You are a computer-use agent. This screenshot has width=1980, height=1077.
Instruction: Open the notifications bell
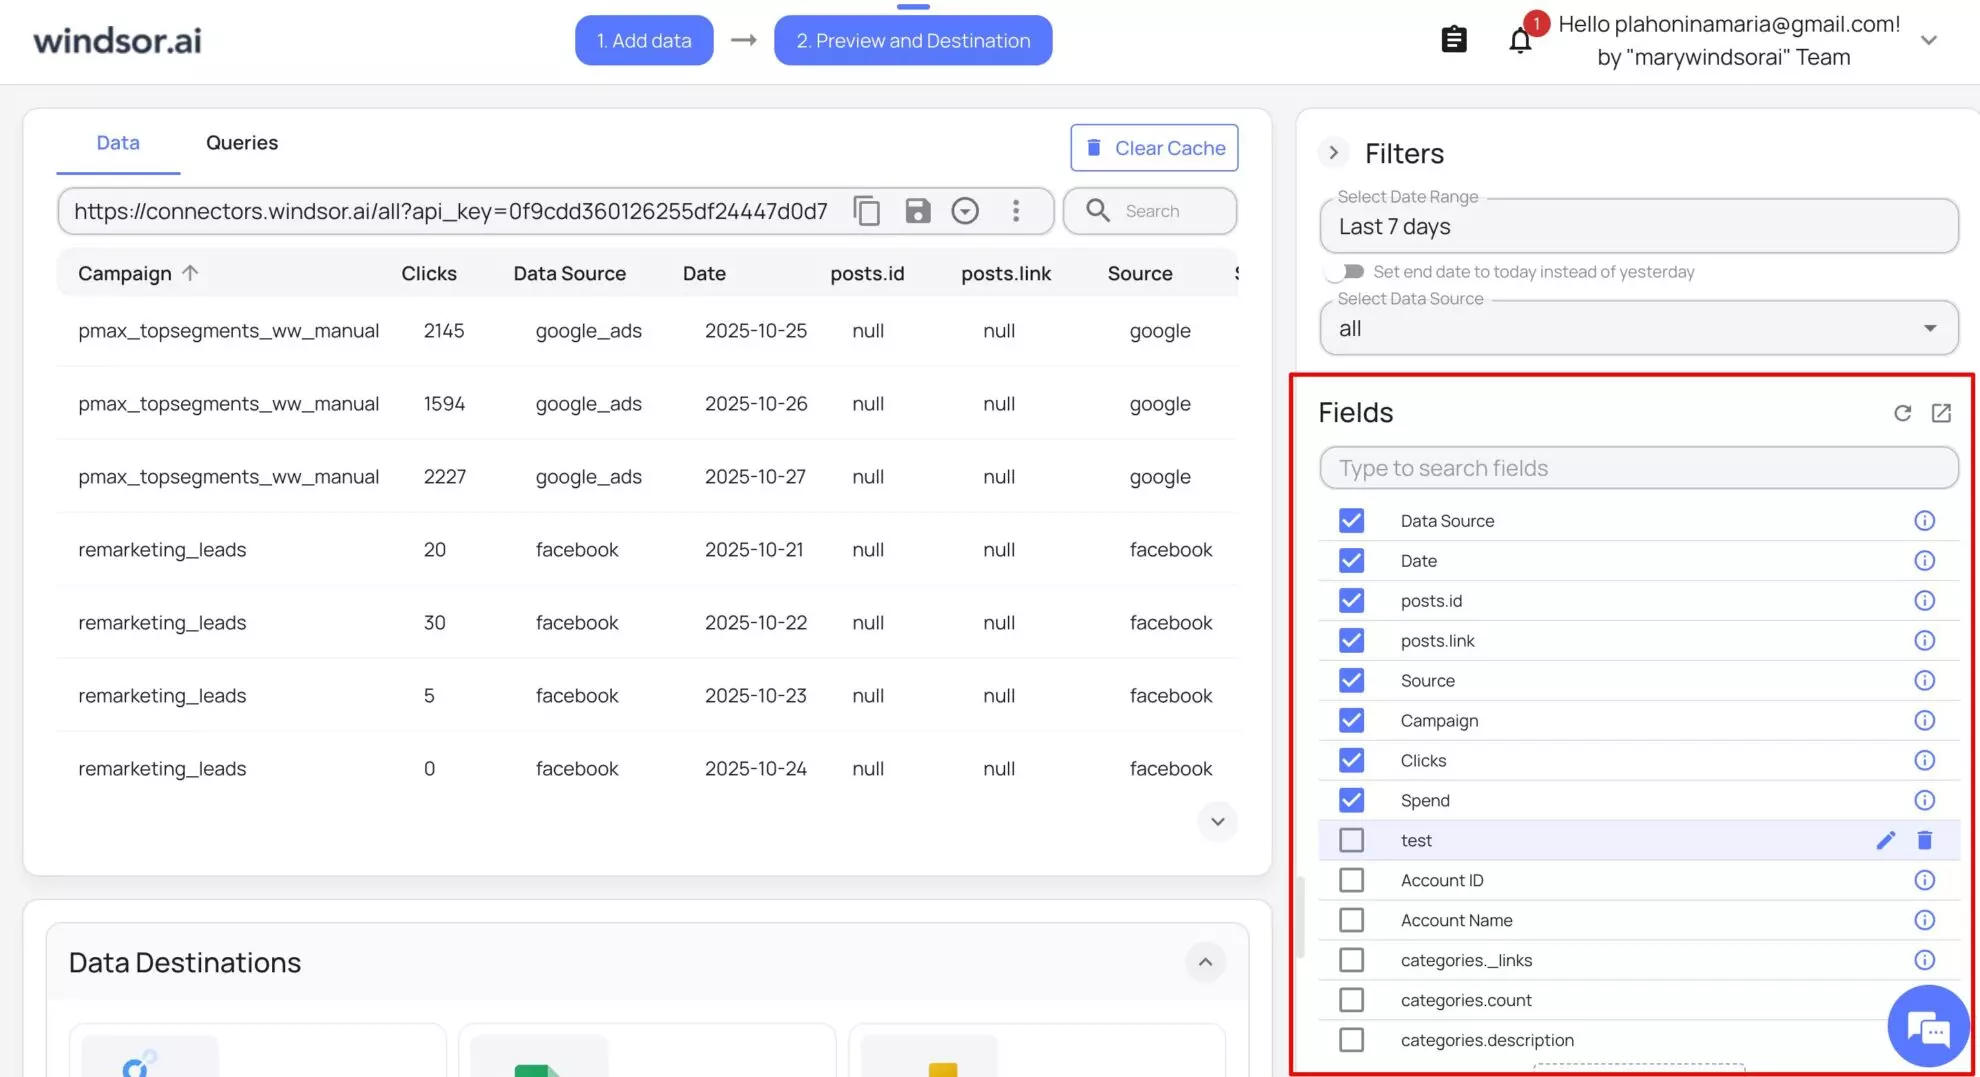point(1520,41)
